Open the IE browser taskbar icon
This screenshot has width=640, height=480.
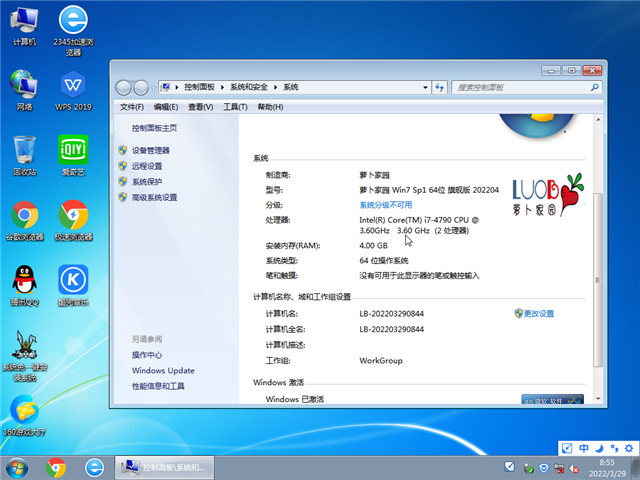coord(94,468)
